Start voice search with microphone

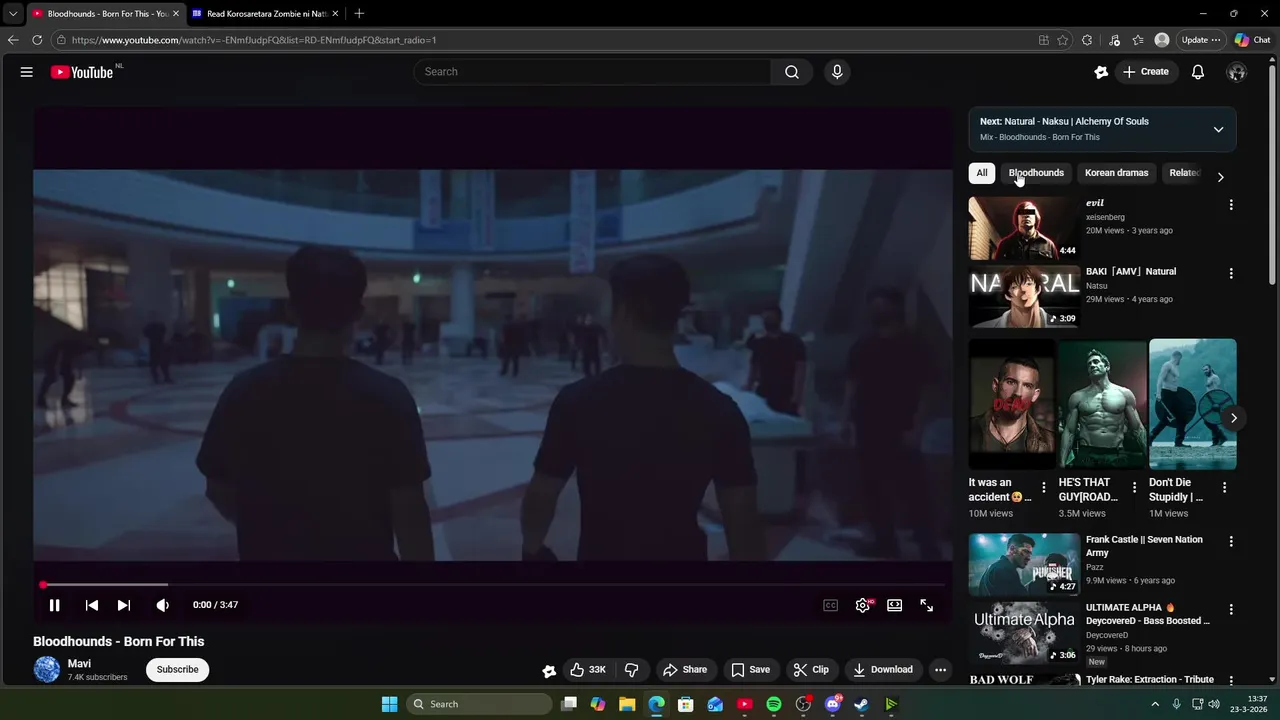pyautogui.click(x=837, y=72)
